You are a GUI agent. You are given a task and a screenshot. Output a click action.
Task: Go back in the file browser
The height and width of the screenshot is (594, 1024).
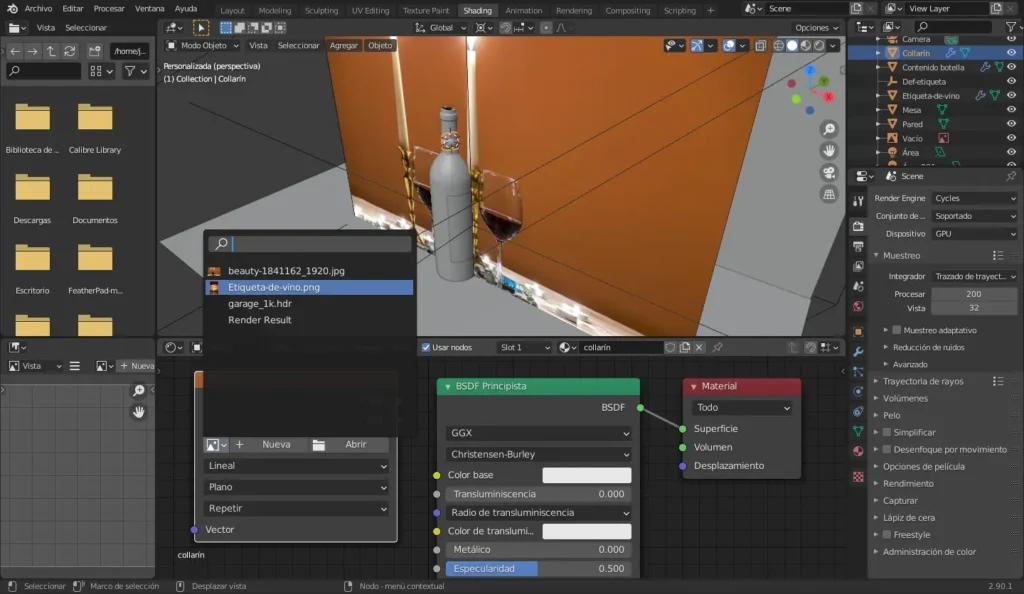click(x=15, y=51)
